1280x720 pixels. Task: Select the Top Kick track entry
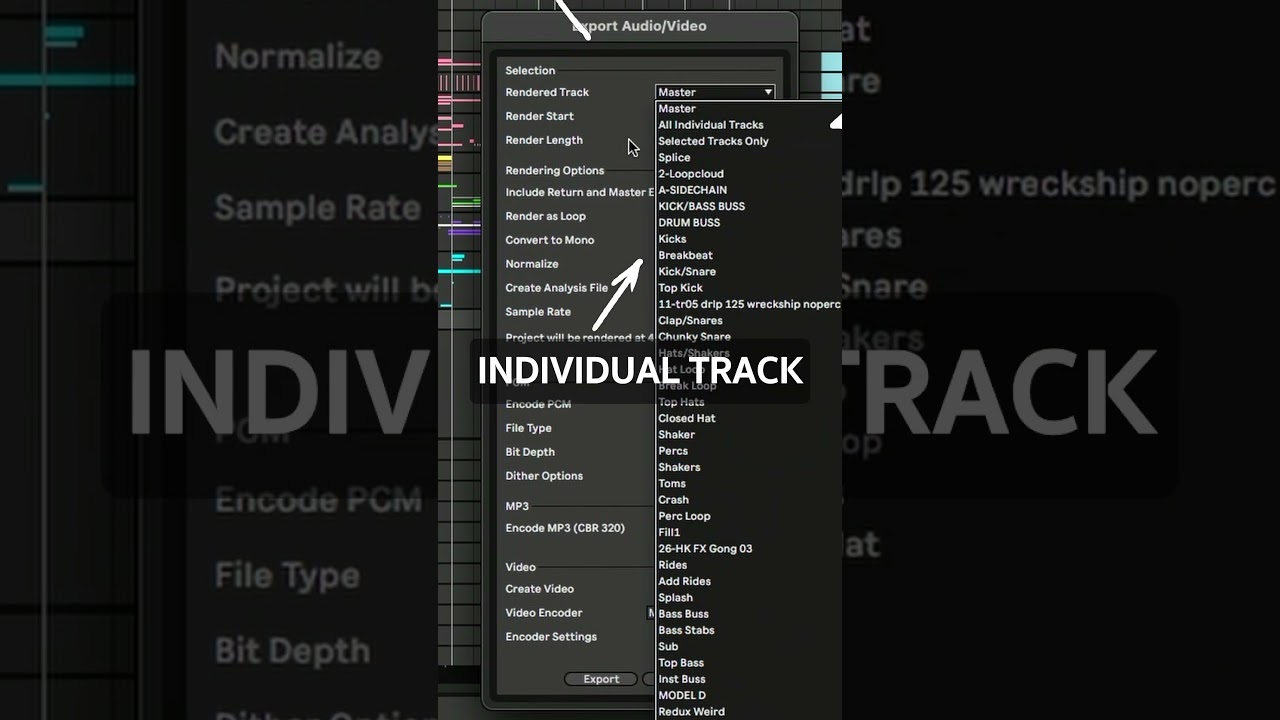pos(680,288)
